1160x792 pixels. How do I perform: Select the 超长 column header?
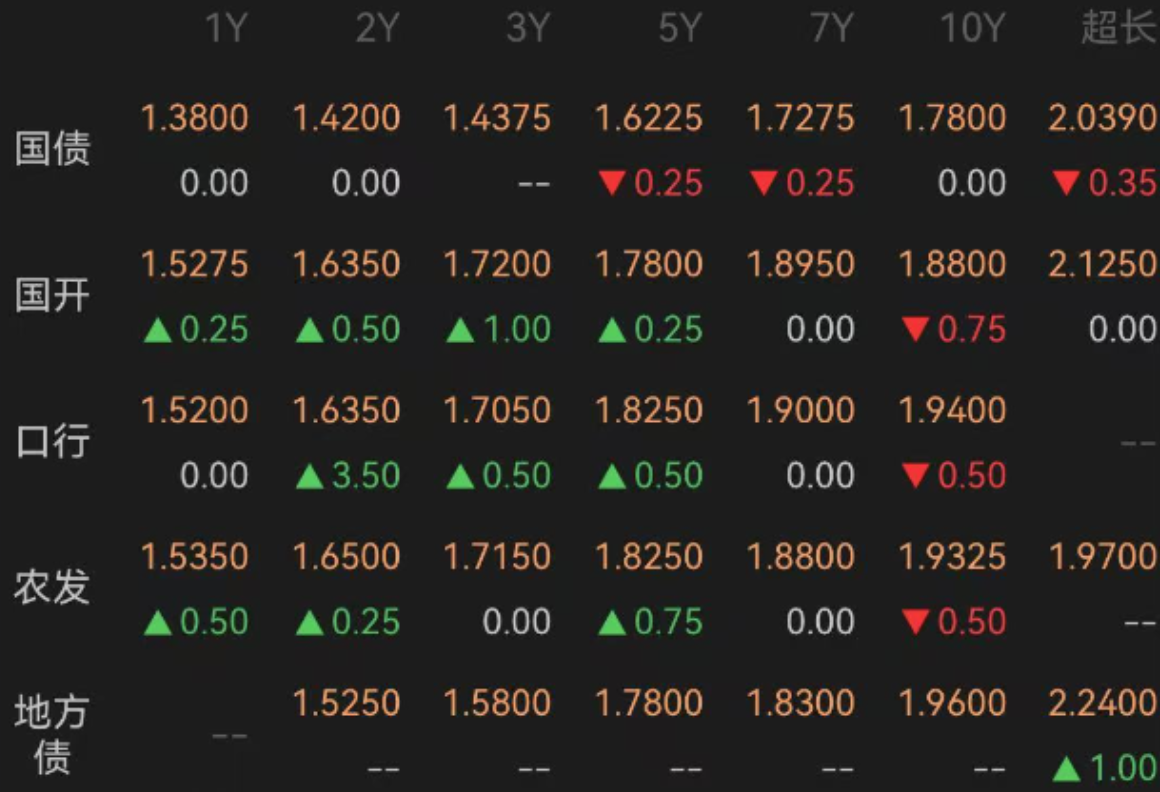click(1119, 28)
